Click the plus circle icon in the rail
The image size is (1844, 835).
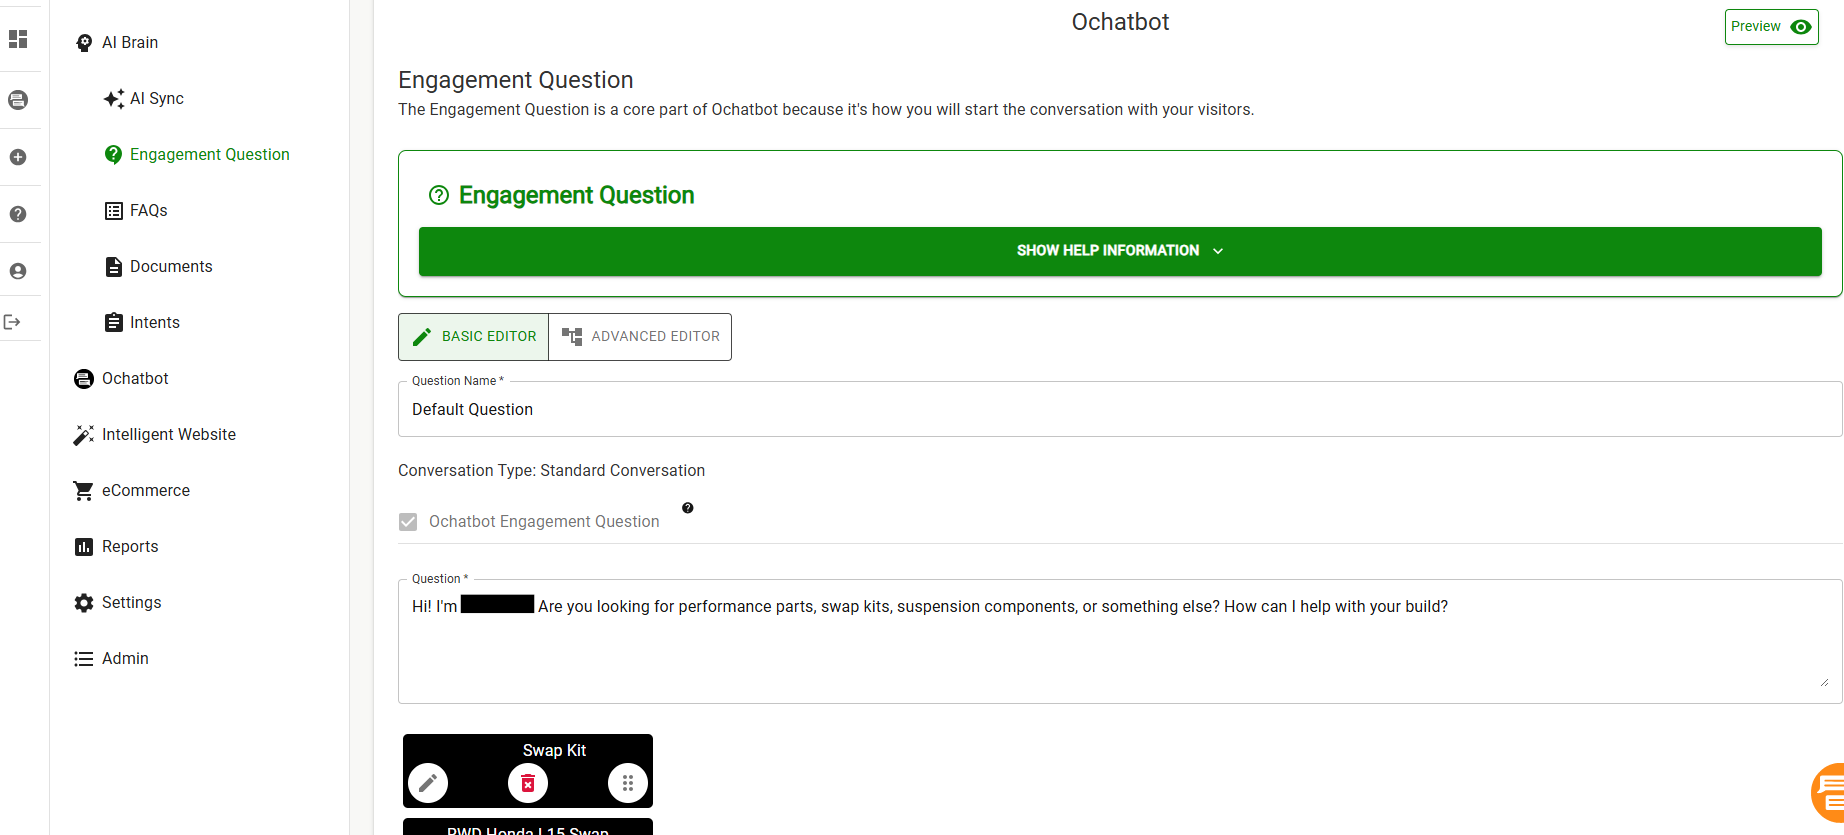[18, 157]
